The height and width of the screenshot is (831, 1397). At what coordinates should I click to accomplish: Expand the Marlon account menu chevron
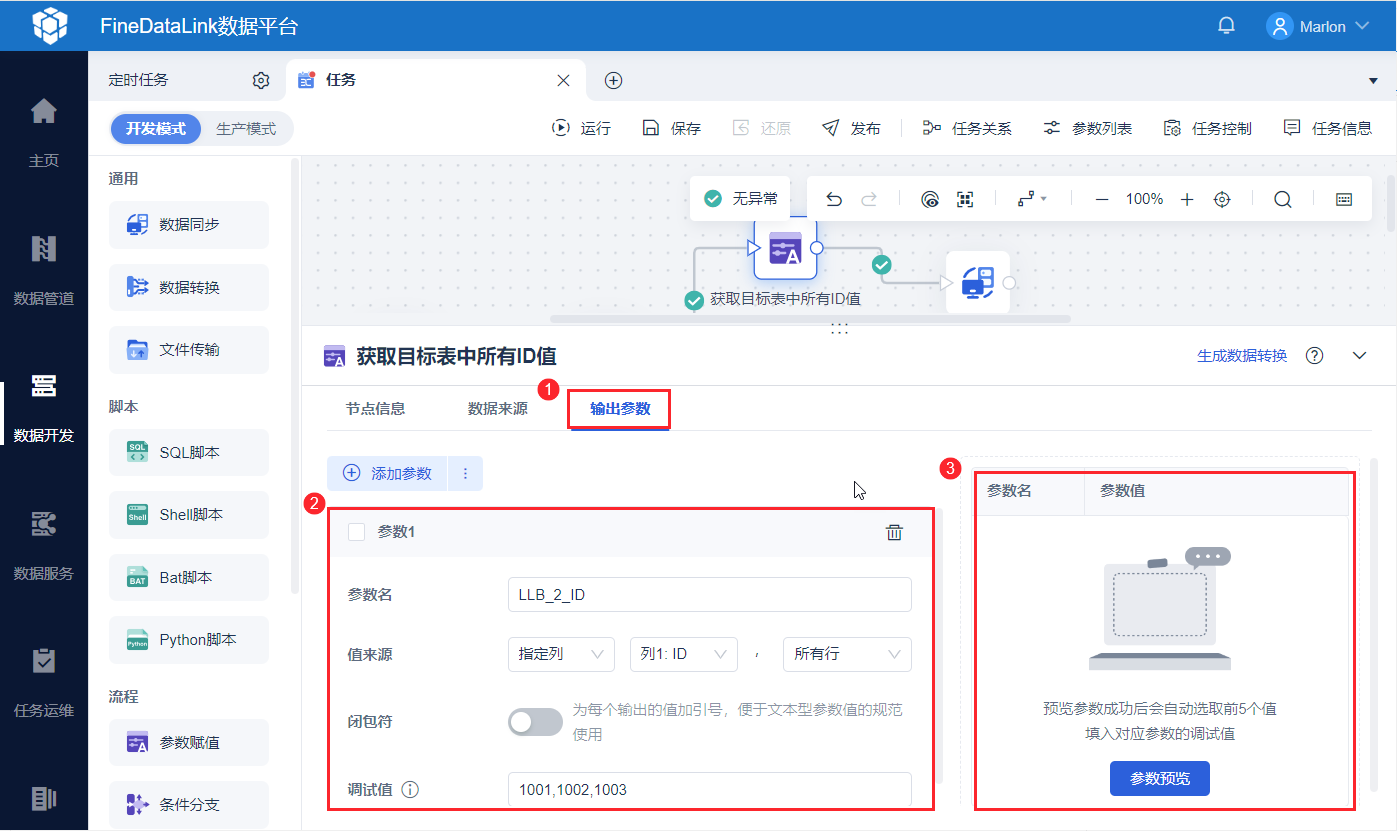[1362, 26]
